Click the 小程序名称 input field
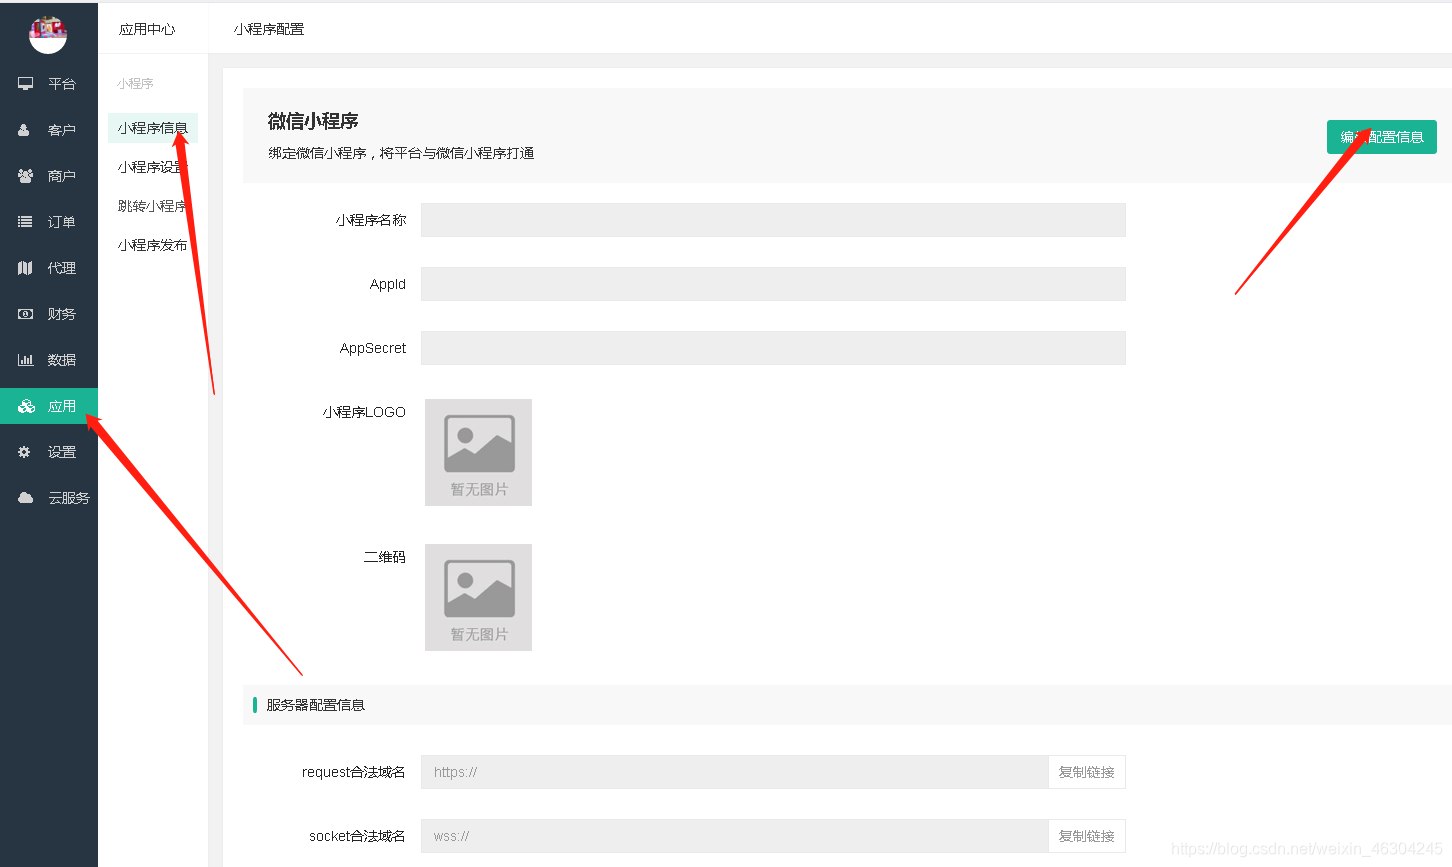Screen dimensions: 1452x867 pos(773,220)
